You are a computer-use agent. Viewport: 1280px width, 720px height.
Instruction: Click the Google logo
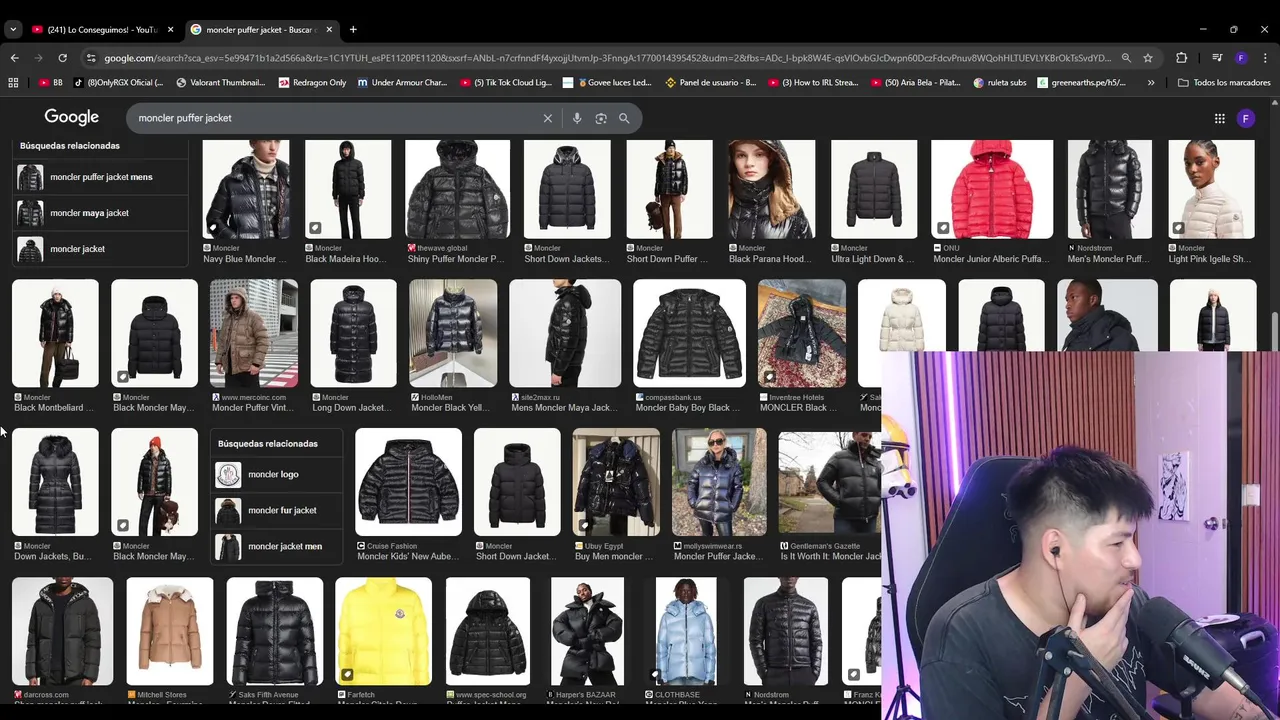pos(72,117)
